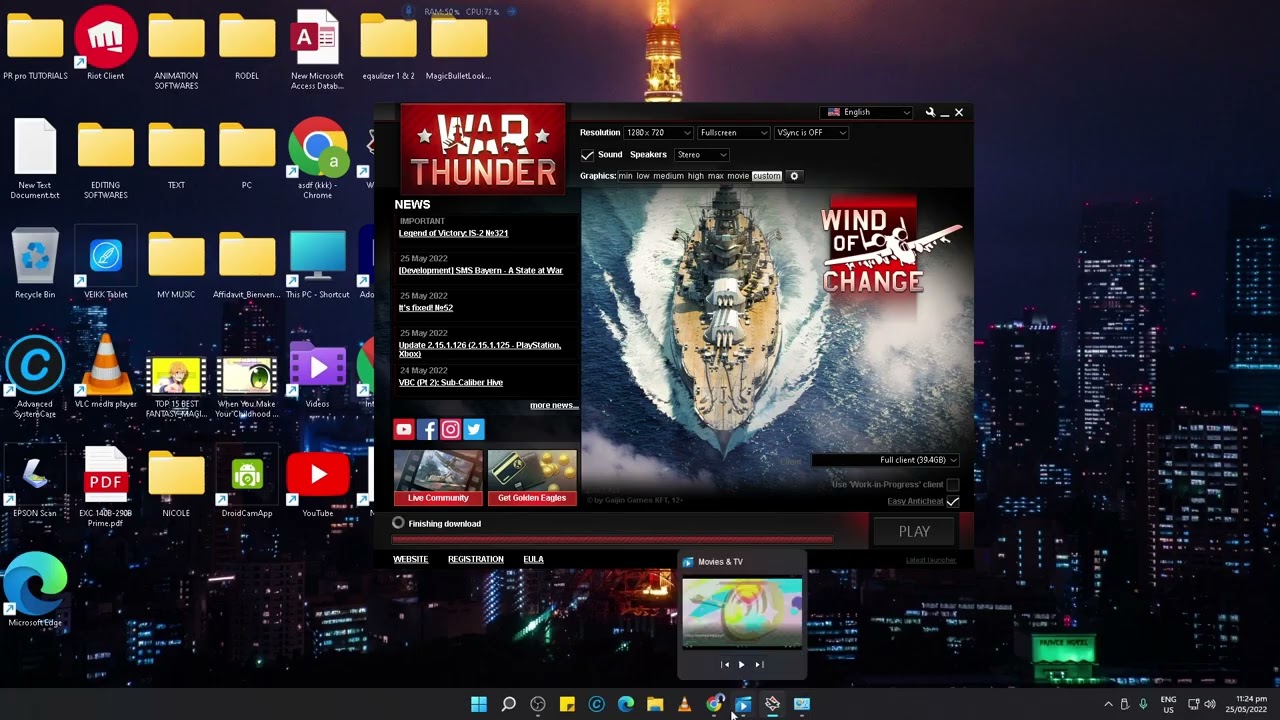Open the Microsoft Edge desktop icon
Image resolution: width=1280 pixels, height=720 pixels.
point(35,590)
